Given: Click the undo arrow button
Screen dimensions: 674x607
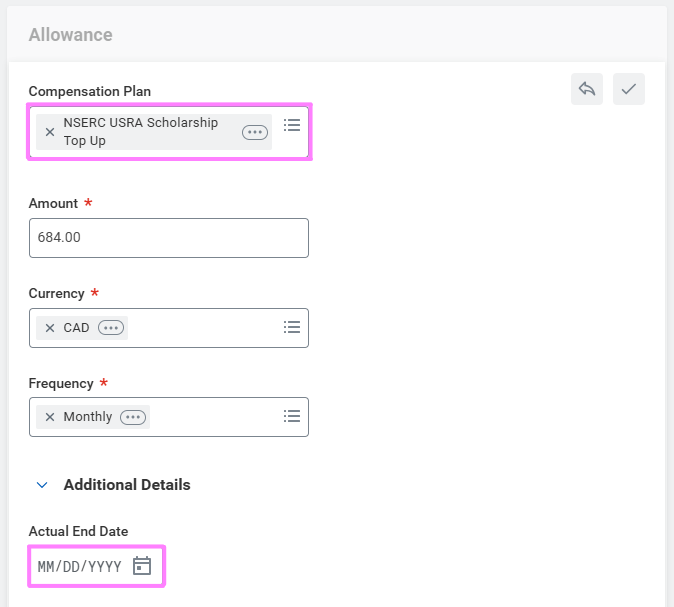Looking at the screenshot, I should pyautogui.click(x=587, y=89).
